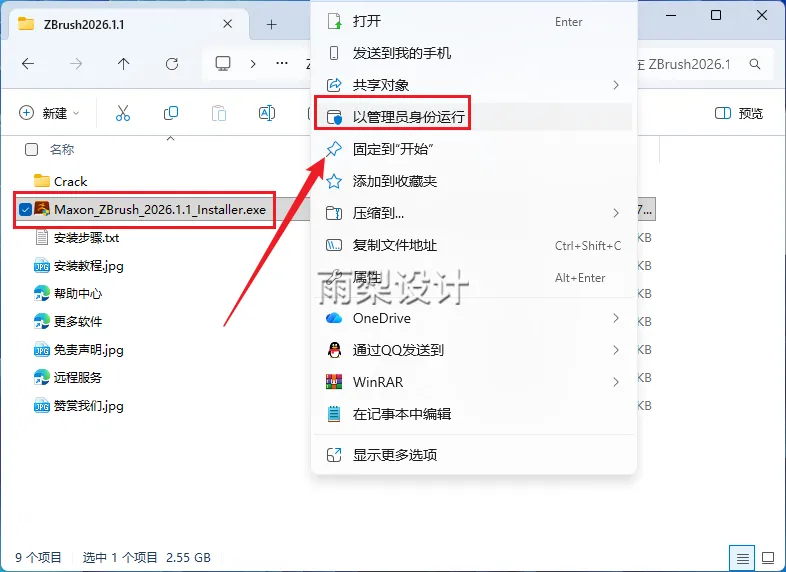Expand the OneDrive submenu arrow

point(616,318)
